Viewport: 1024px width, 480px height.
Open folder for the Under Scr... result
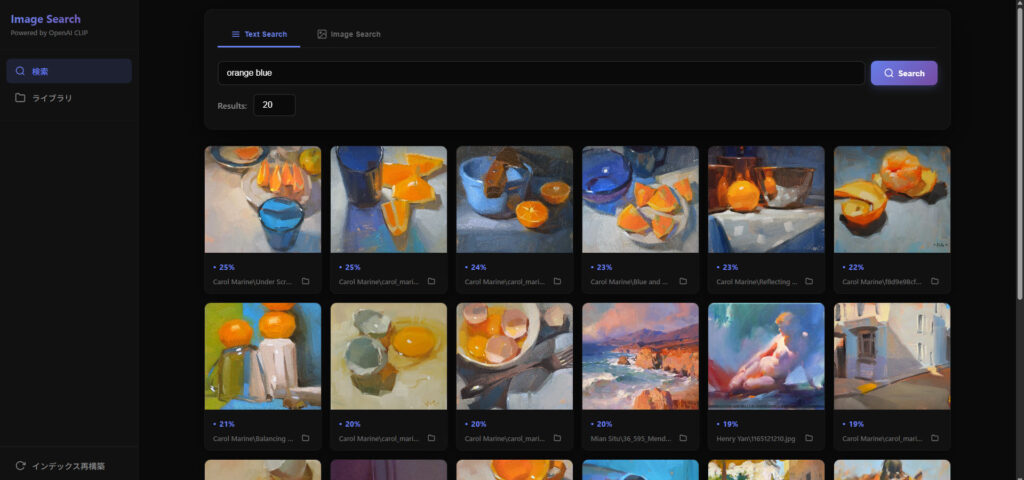click(306, 282)
